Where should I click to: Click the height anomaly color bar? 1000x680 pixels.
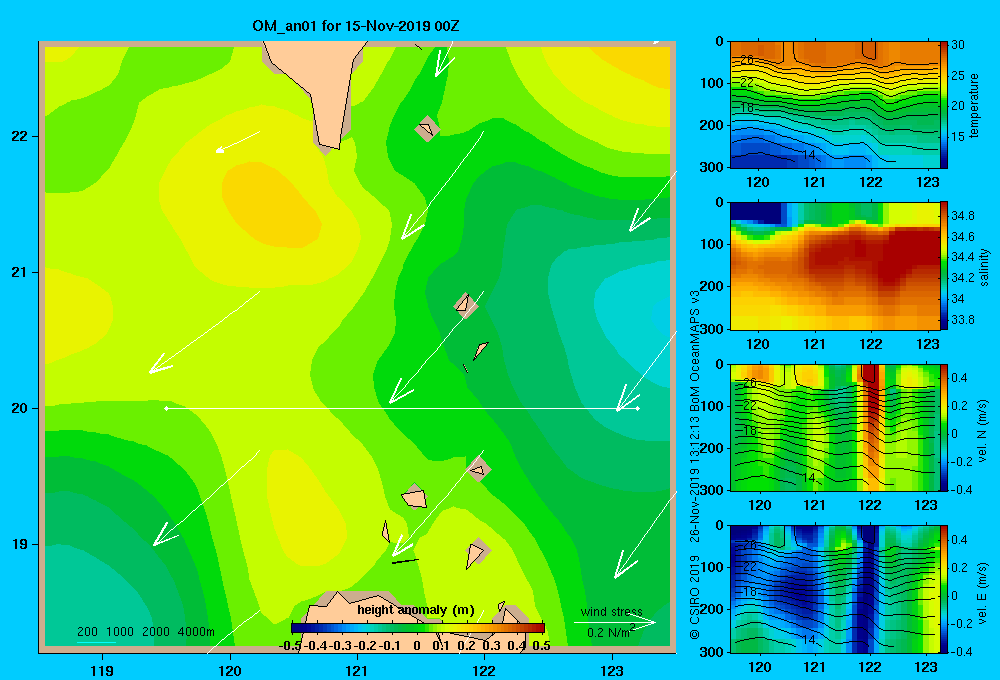(x=418, y=628)
